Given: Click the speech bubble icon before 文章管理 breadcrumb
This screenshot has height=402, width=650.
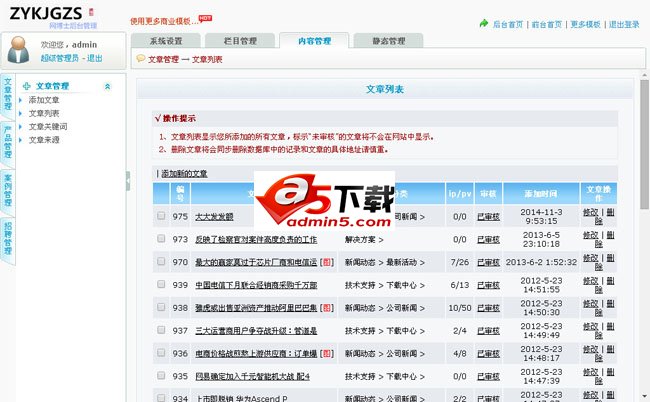Looking at the screenshot, I should 141,58.
